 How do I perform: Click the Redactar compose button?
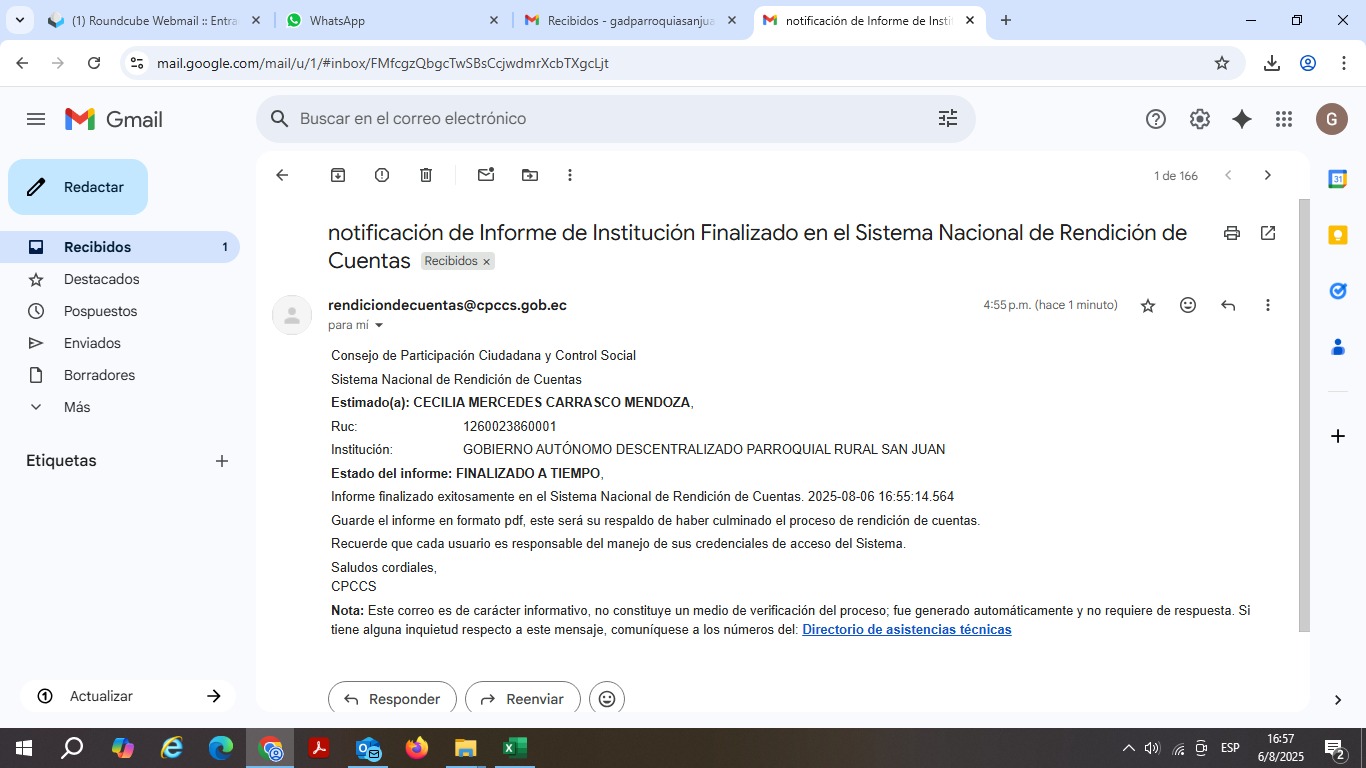tap(78, 187)
